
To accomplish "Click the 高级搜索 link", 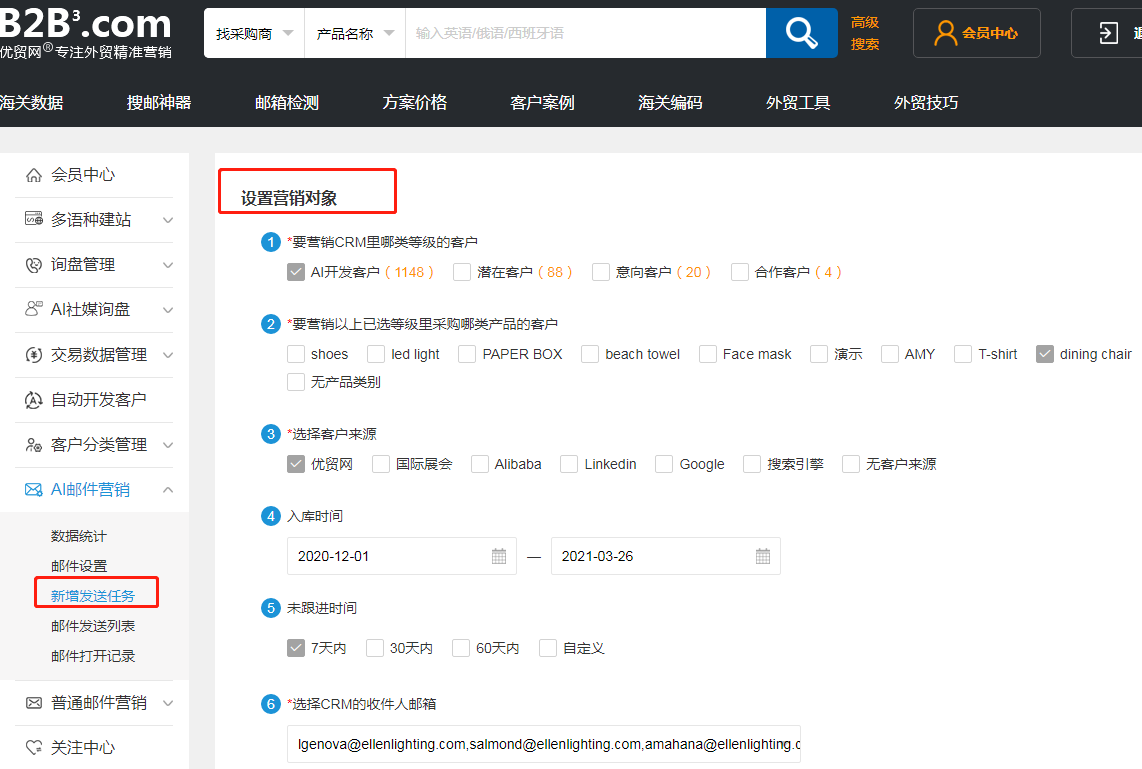I will [x=865, y=33].
